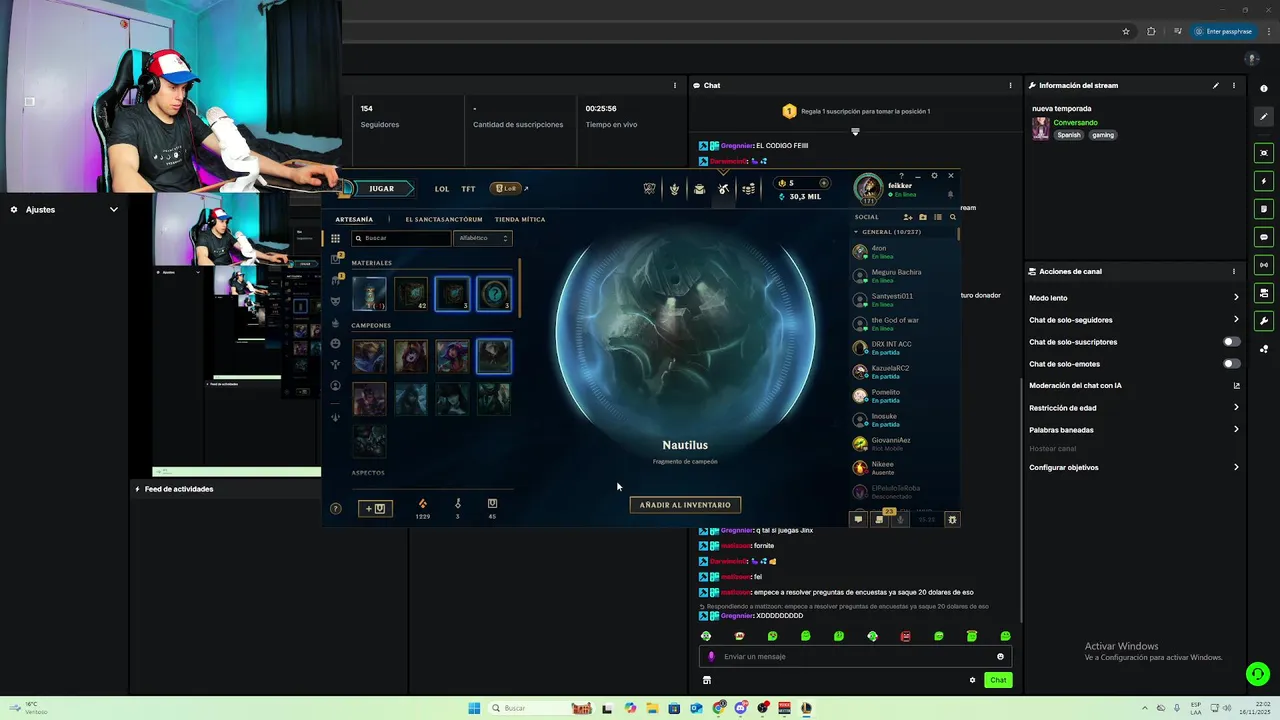1280x720 pixels.
Task: Show hidden icons in system tray
Action: [1144, 708]
